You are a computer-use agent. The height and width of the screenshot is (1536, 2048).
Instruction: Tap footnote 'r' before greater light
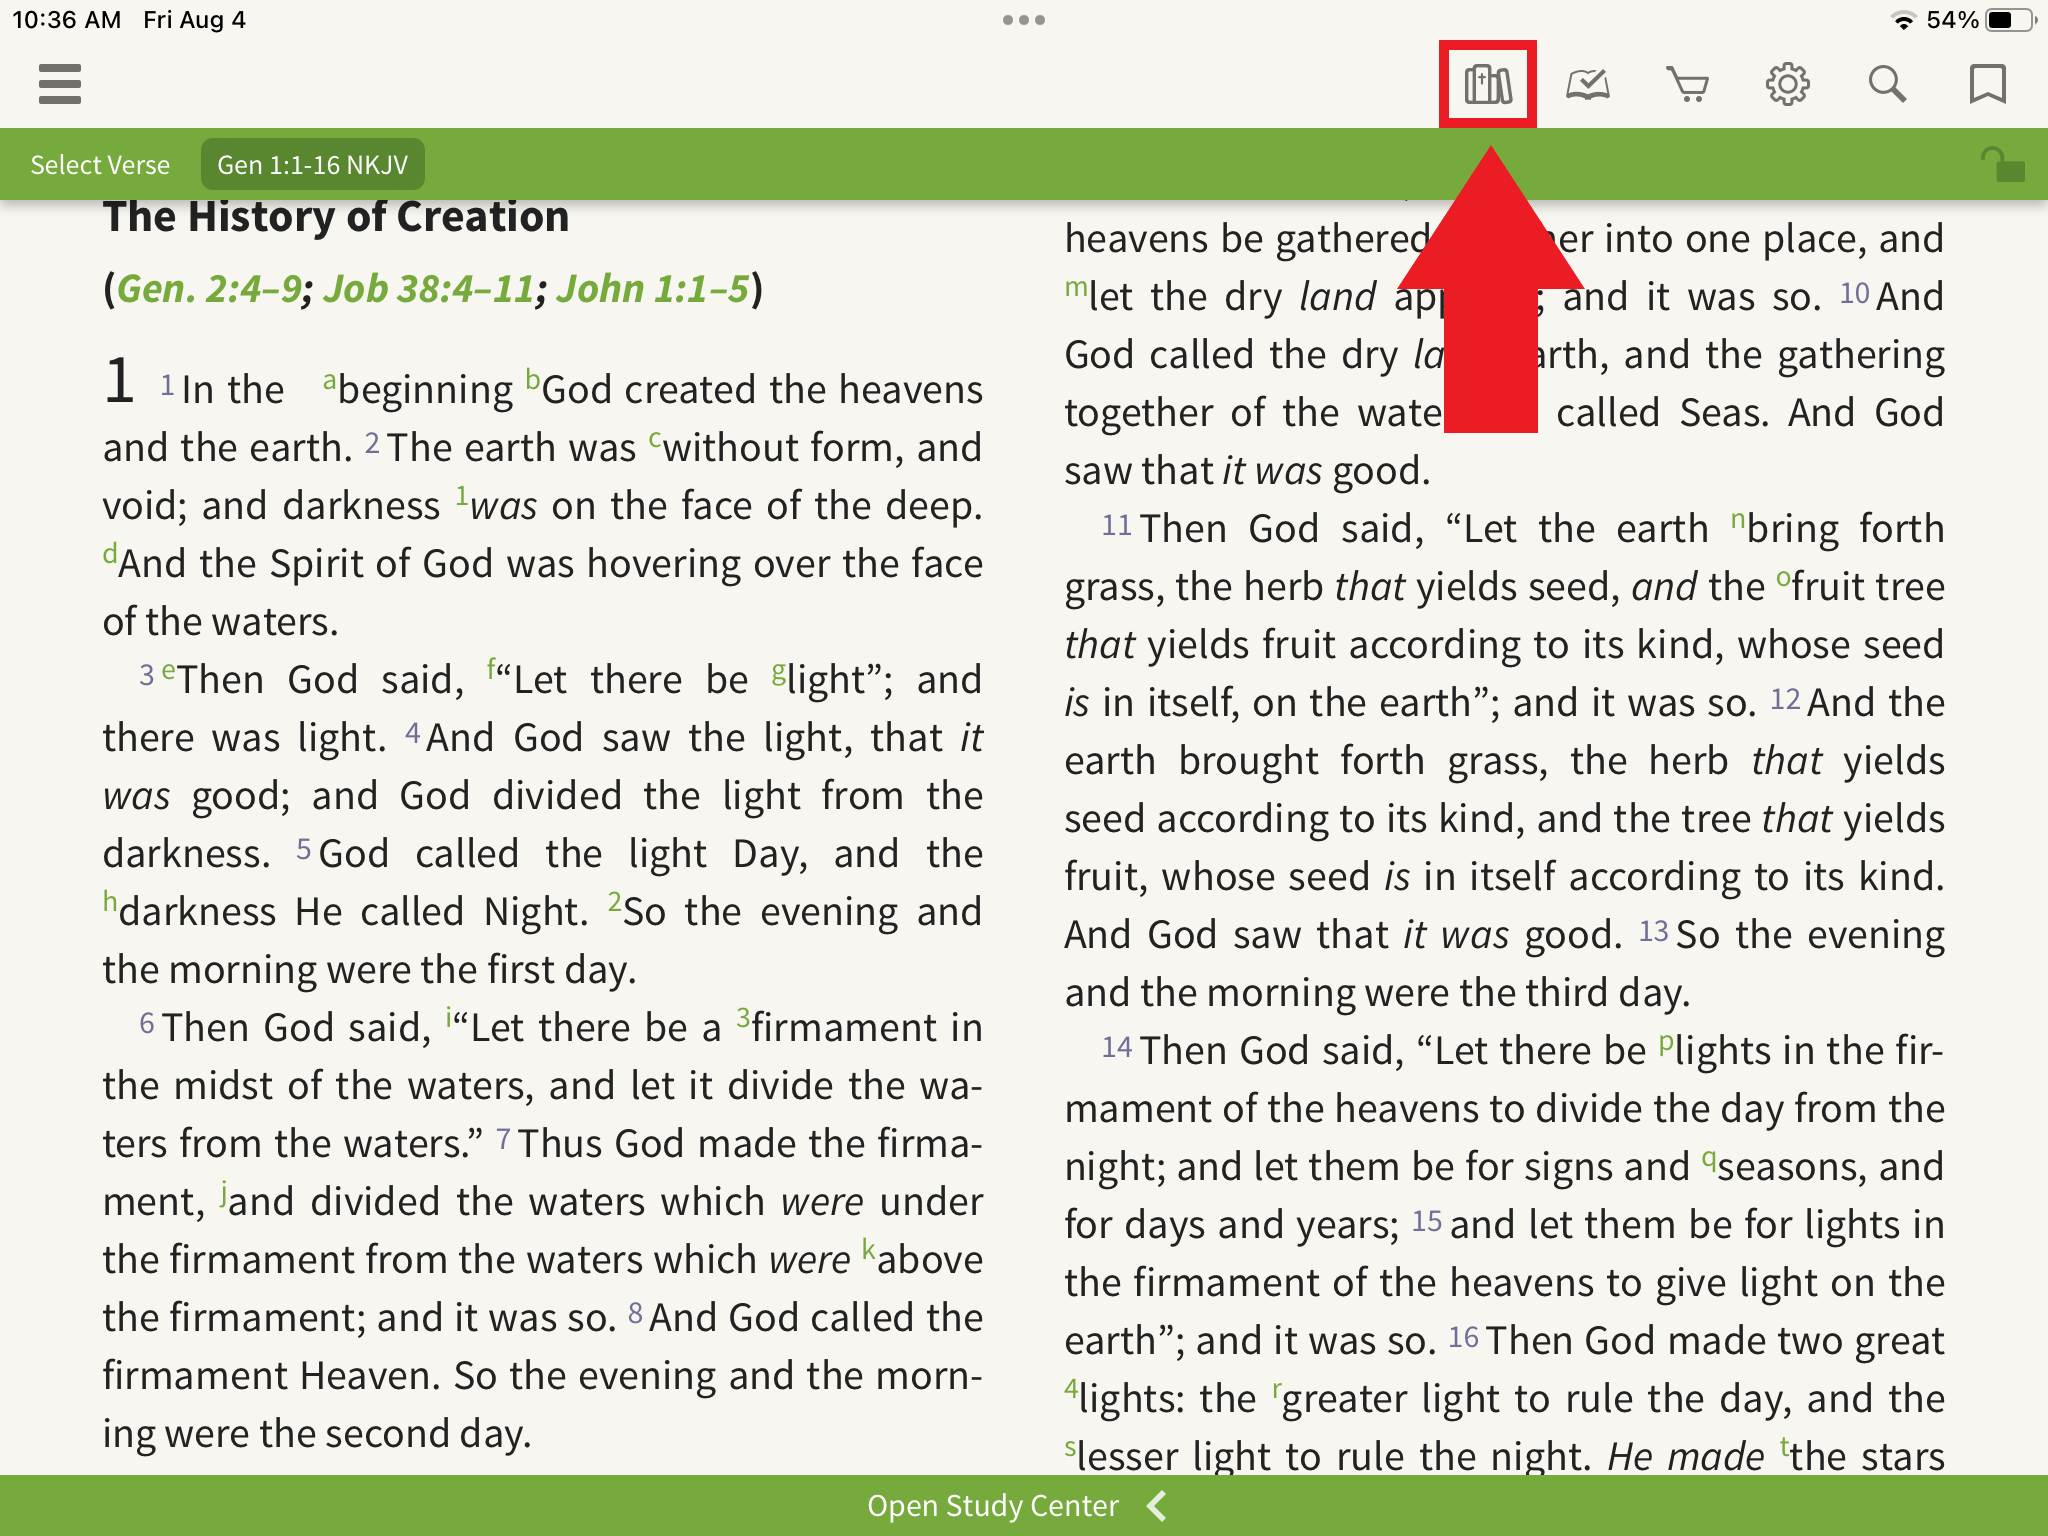pos(1276,1391)
